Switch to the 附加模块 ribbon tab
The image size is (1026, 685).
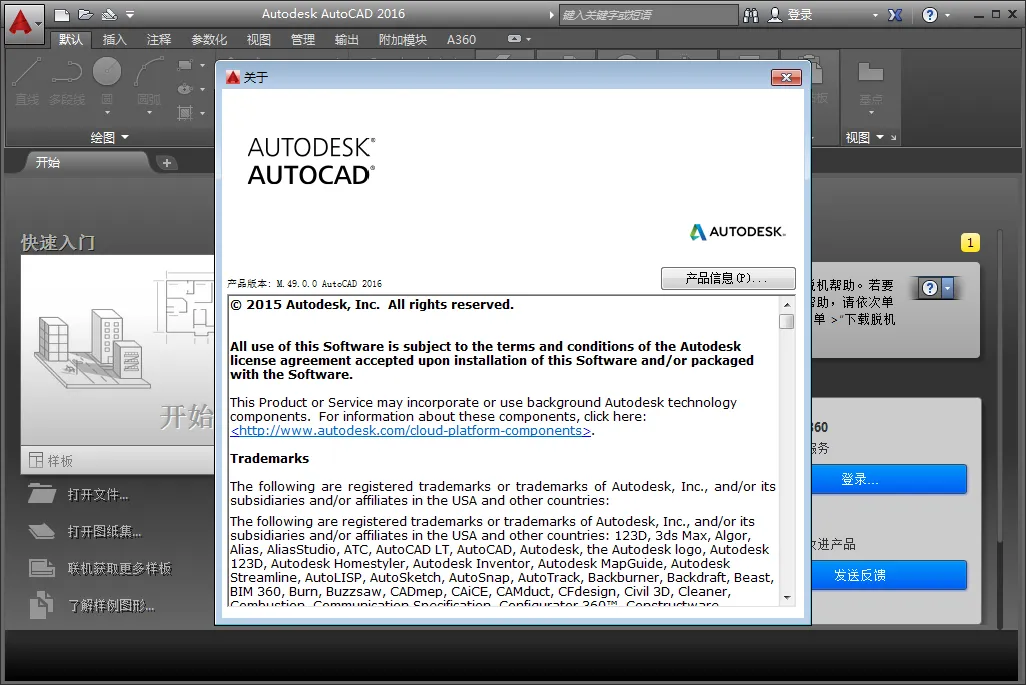pos(404,39)
